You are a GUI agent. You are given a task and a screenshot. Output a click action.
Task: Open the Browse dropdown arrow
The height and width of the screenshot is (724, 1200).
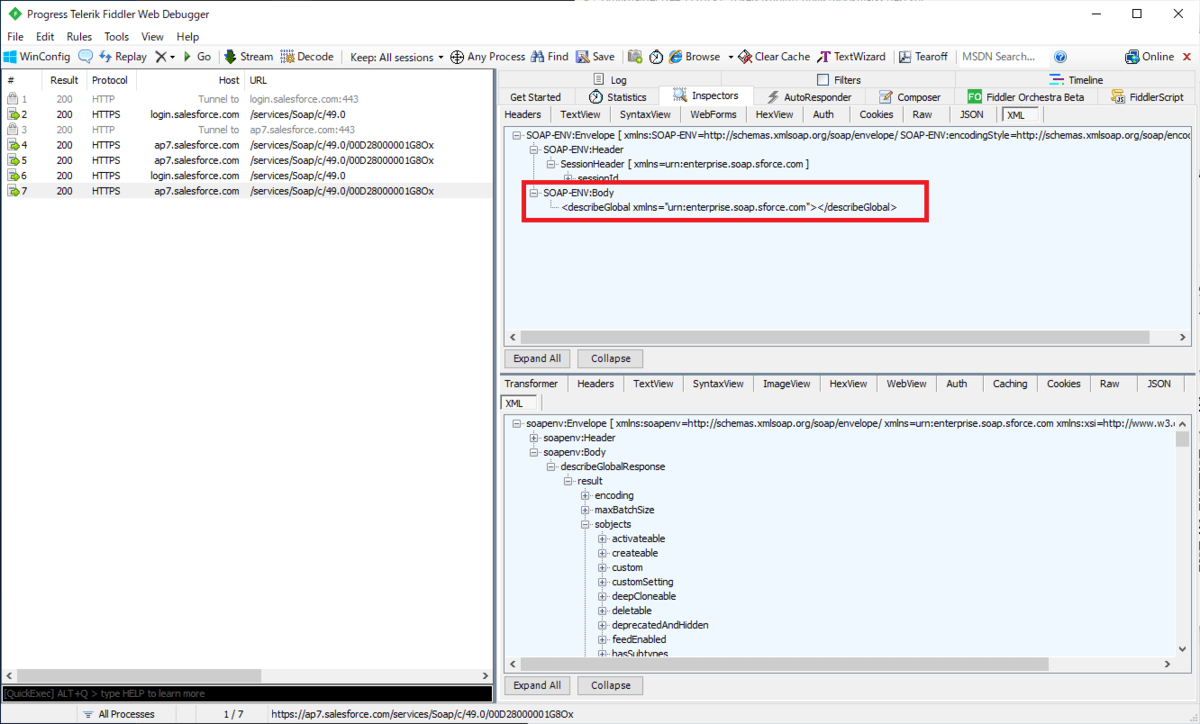pyautogui.click(x=730, y=57)
